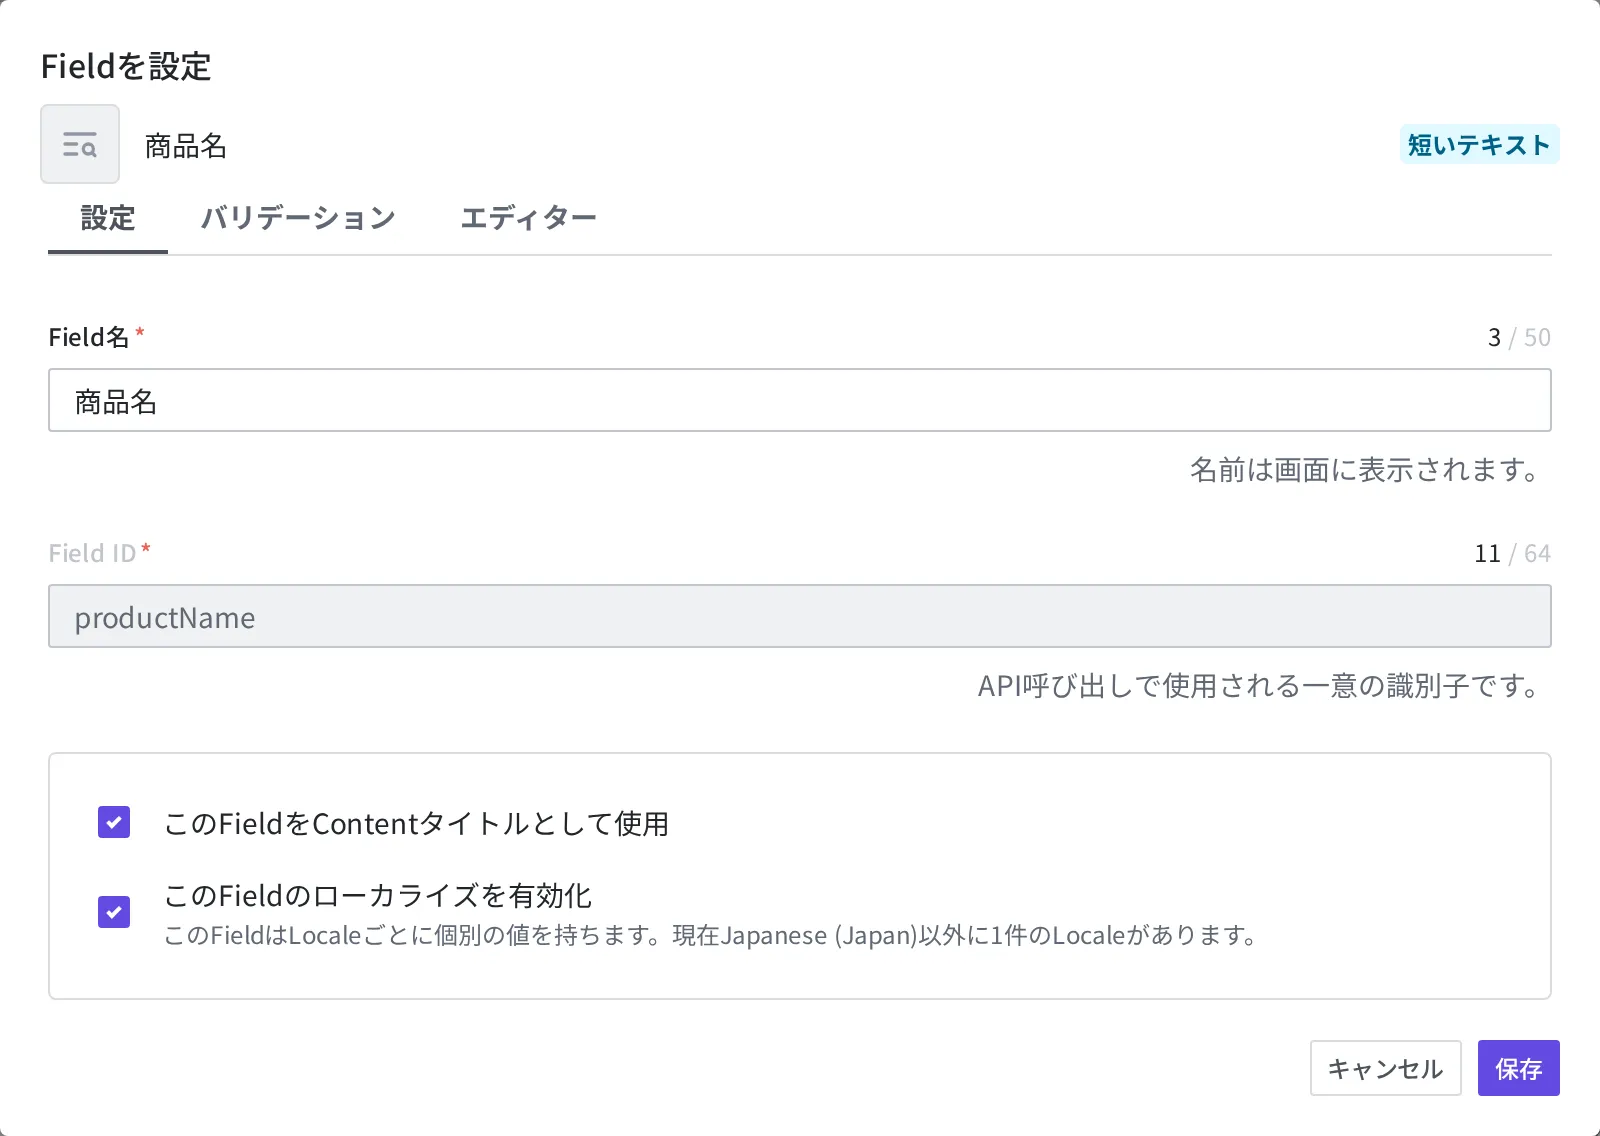Click the 11 / 64 character counter

[x=1512, y=553]
